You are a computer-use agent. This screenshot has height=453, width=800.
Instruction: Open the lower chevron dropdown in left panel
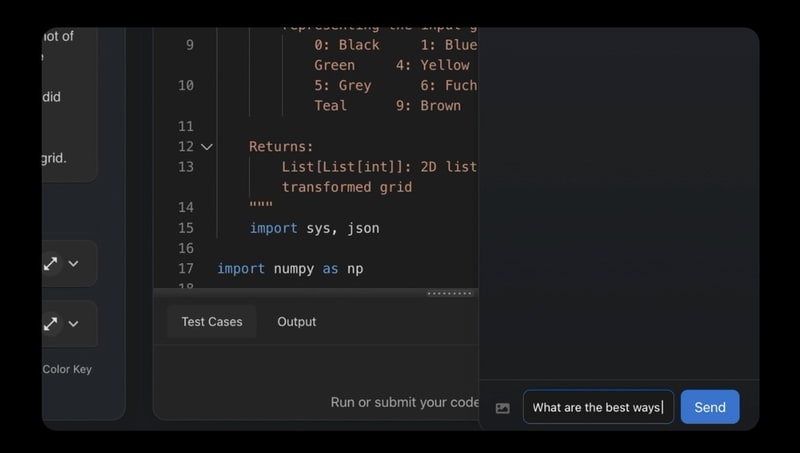pyautogui.click(x=73, y=324)
